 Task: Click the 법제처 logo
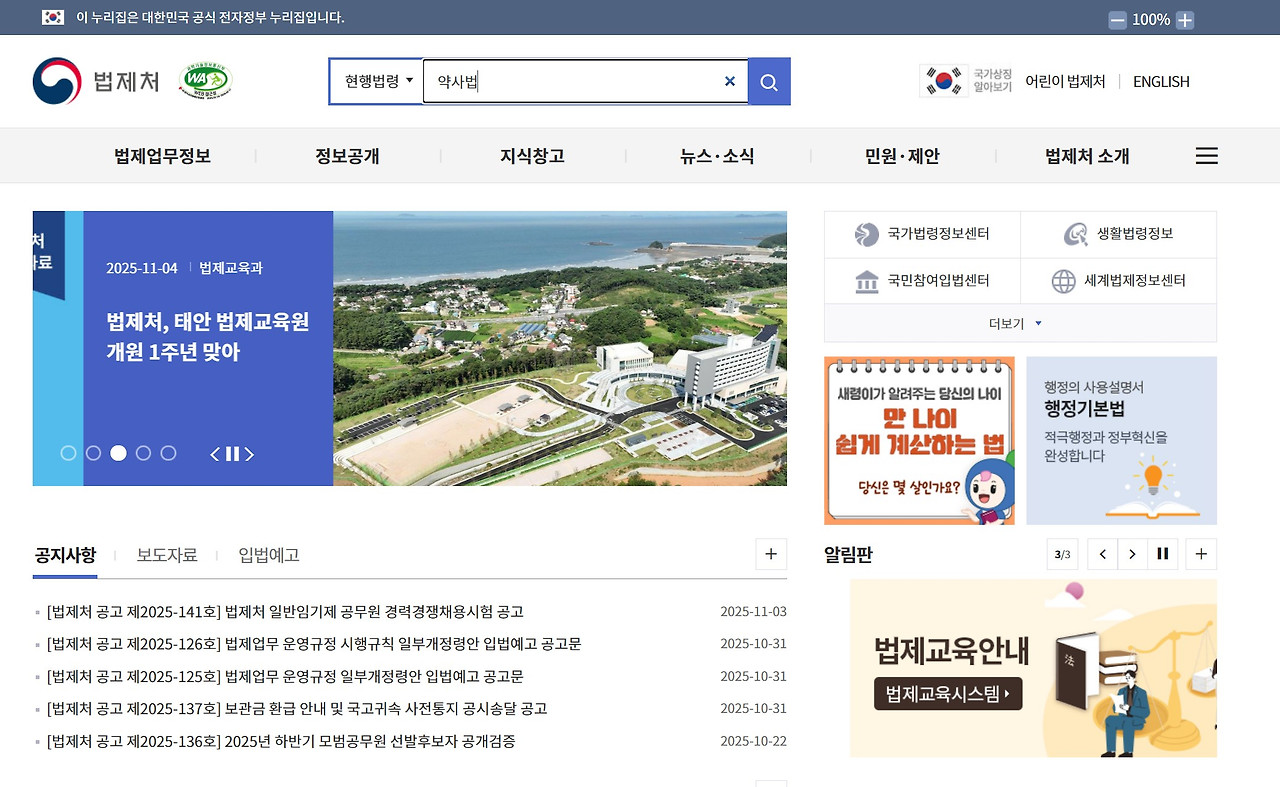point(87,81)
